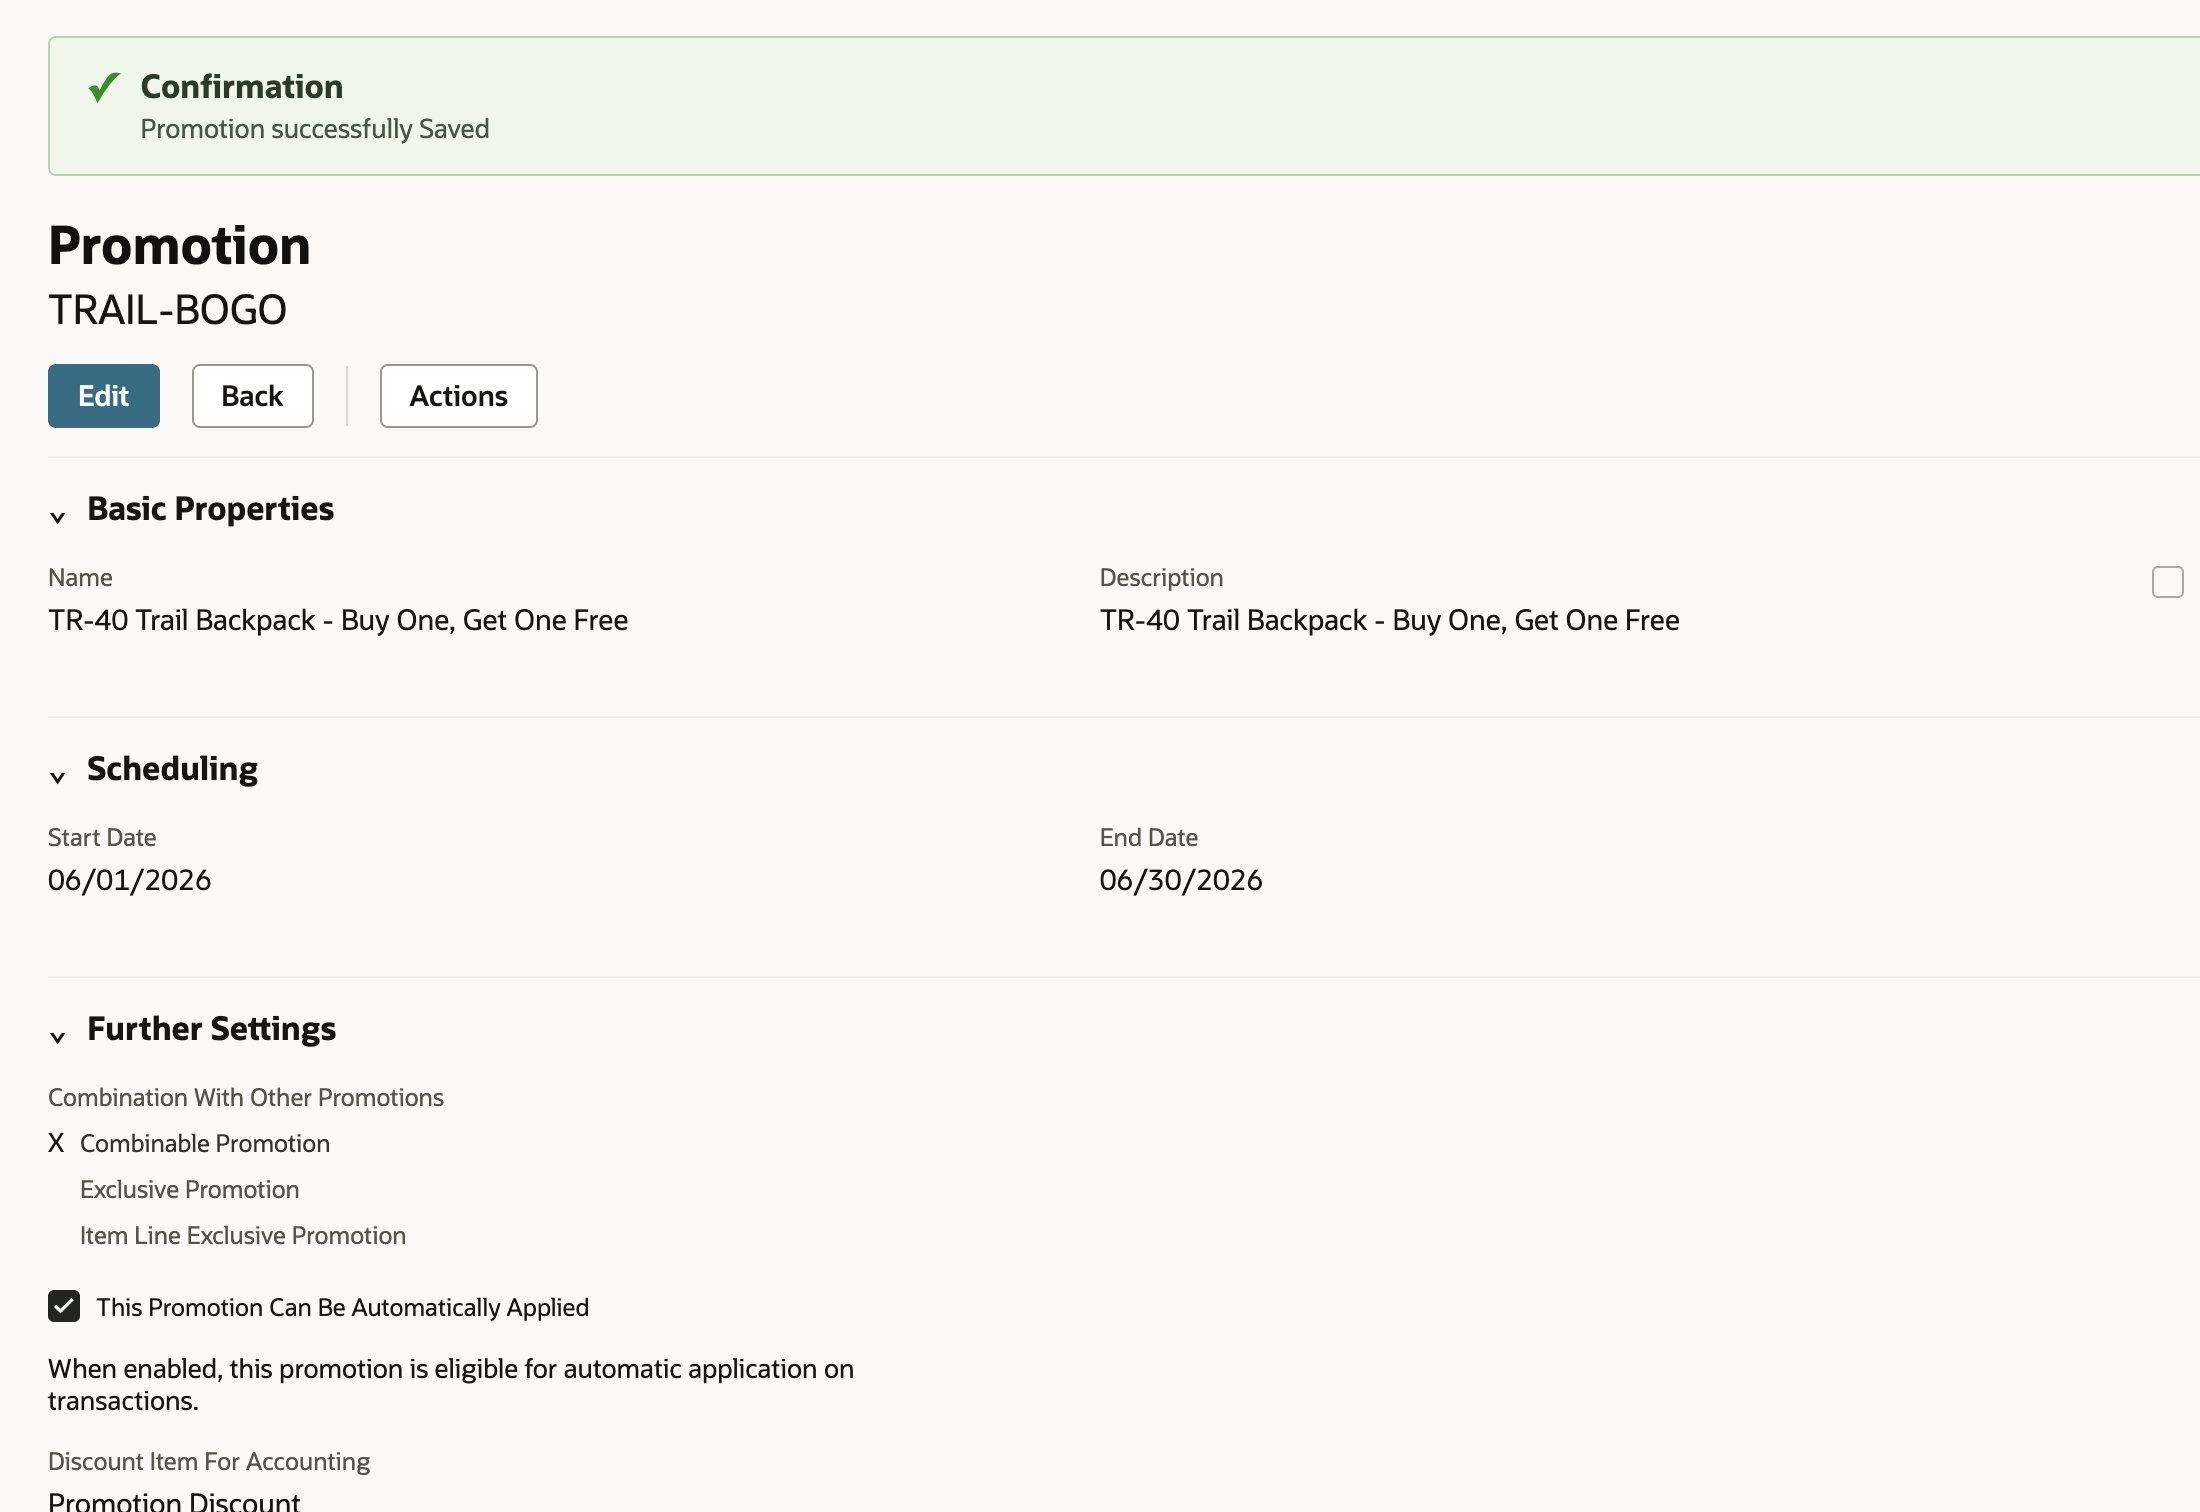Image resolution: width=2200 pixels, height=1512 pixels.
Task: Click the green confirmation checkmark icon
Action: coord(104,88)
